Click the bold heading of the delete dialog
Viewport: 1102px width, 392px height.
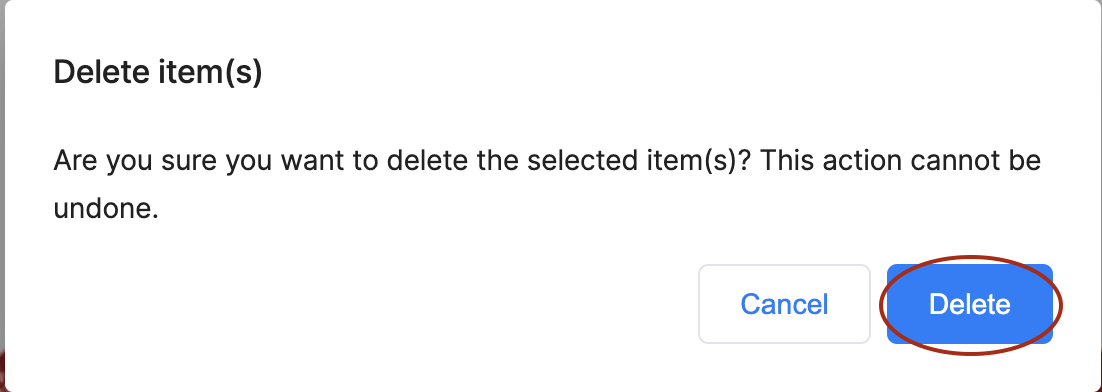157,72
